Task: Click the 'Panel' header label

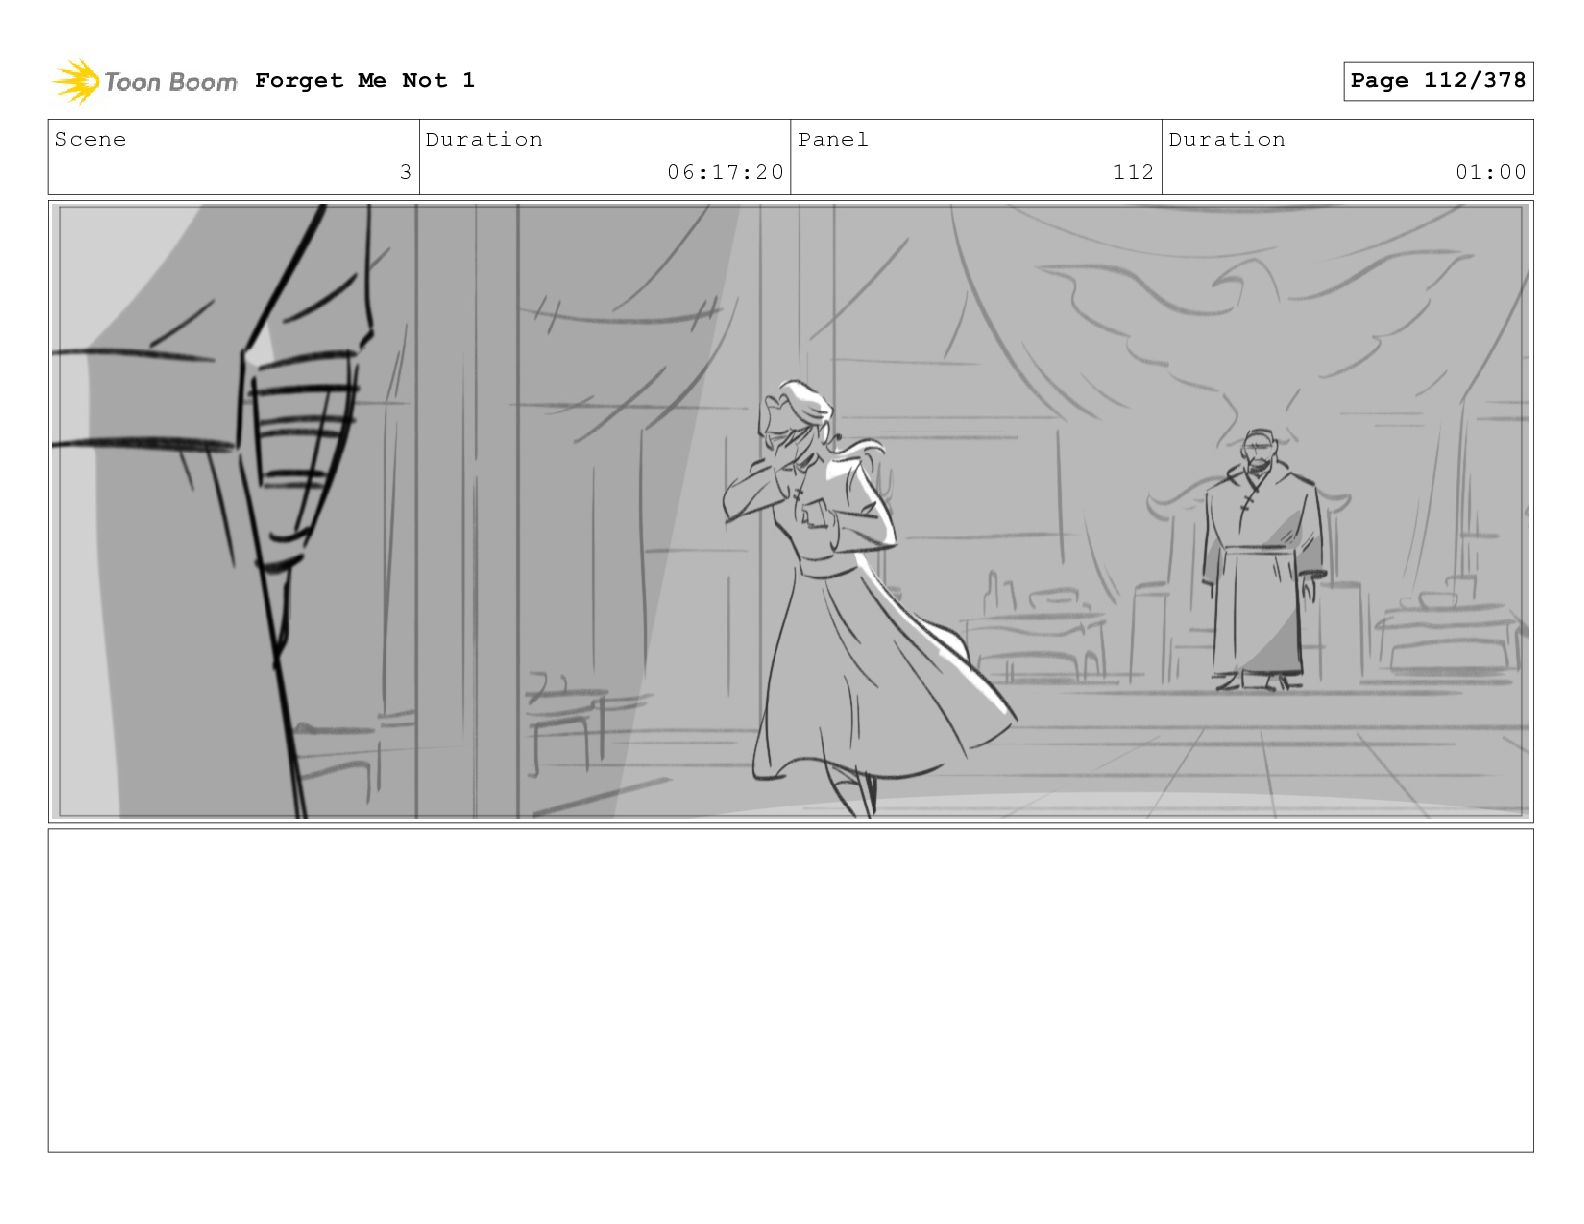Action: (x=833, y=140)
